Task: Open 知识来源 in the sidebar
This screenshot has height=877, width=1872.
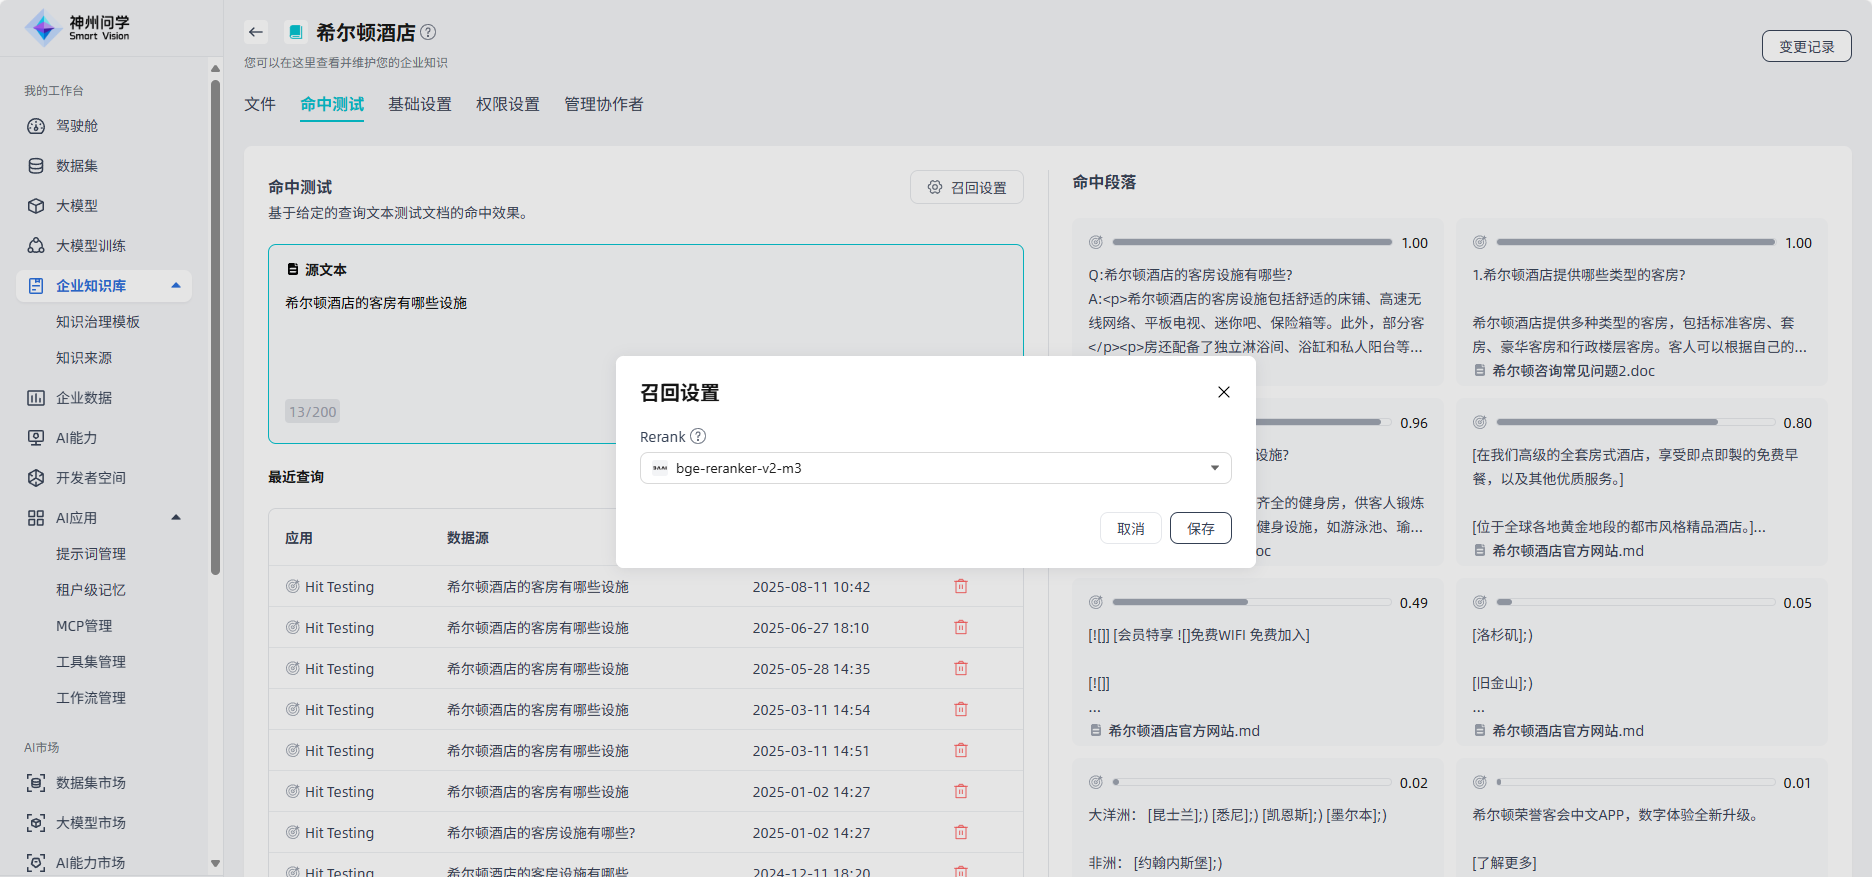Action: tap(84, 358)
